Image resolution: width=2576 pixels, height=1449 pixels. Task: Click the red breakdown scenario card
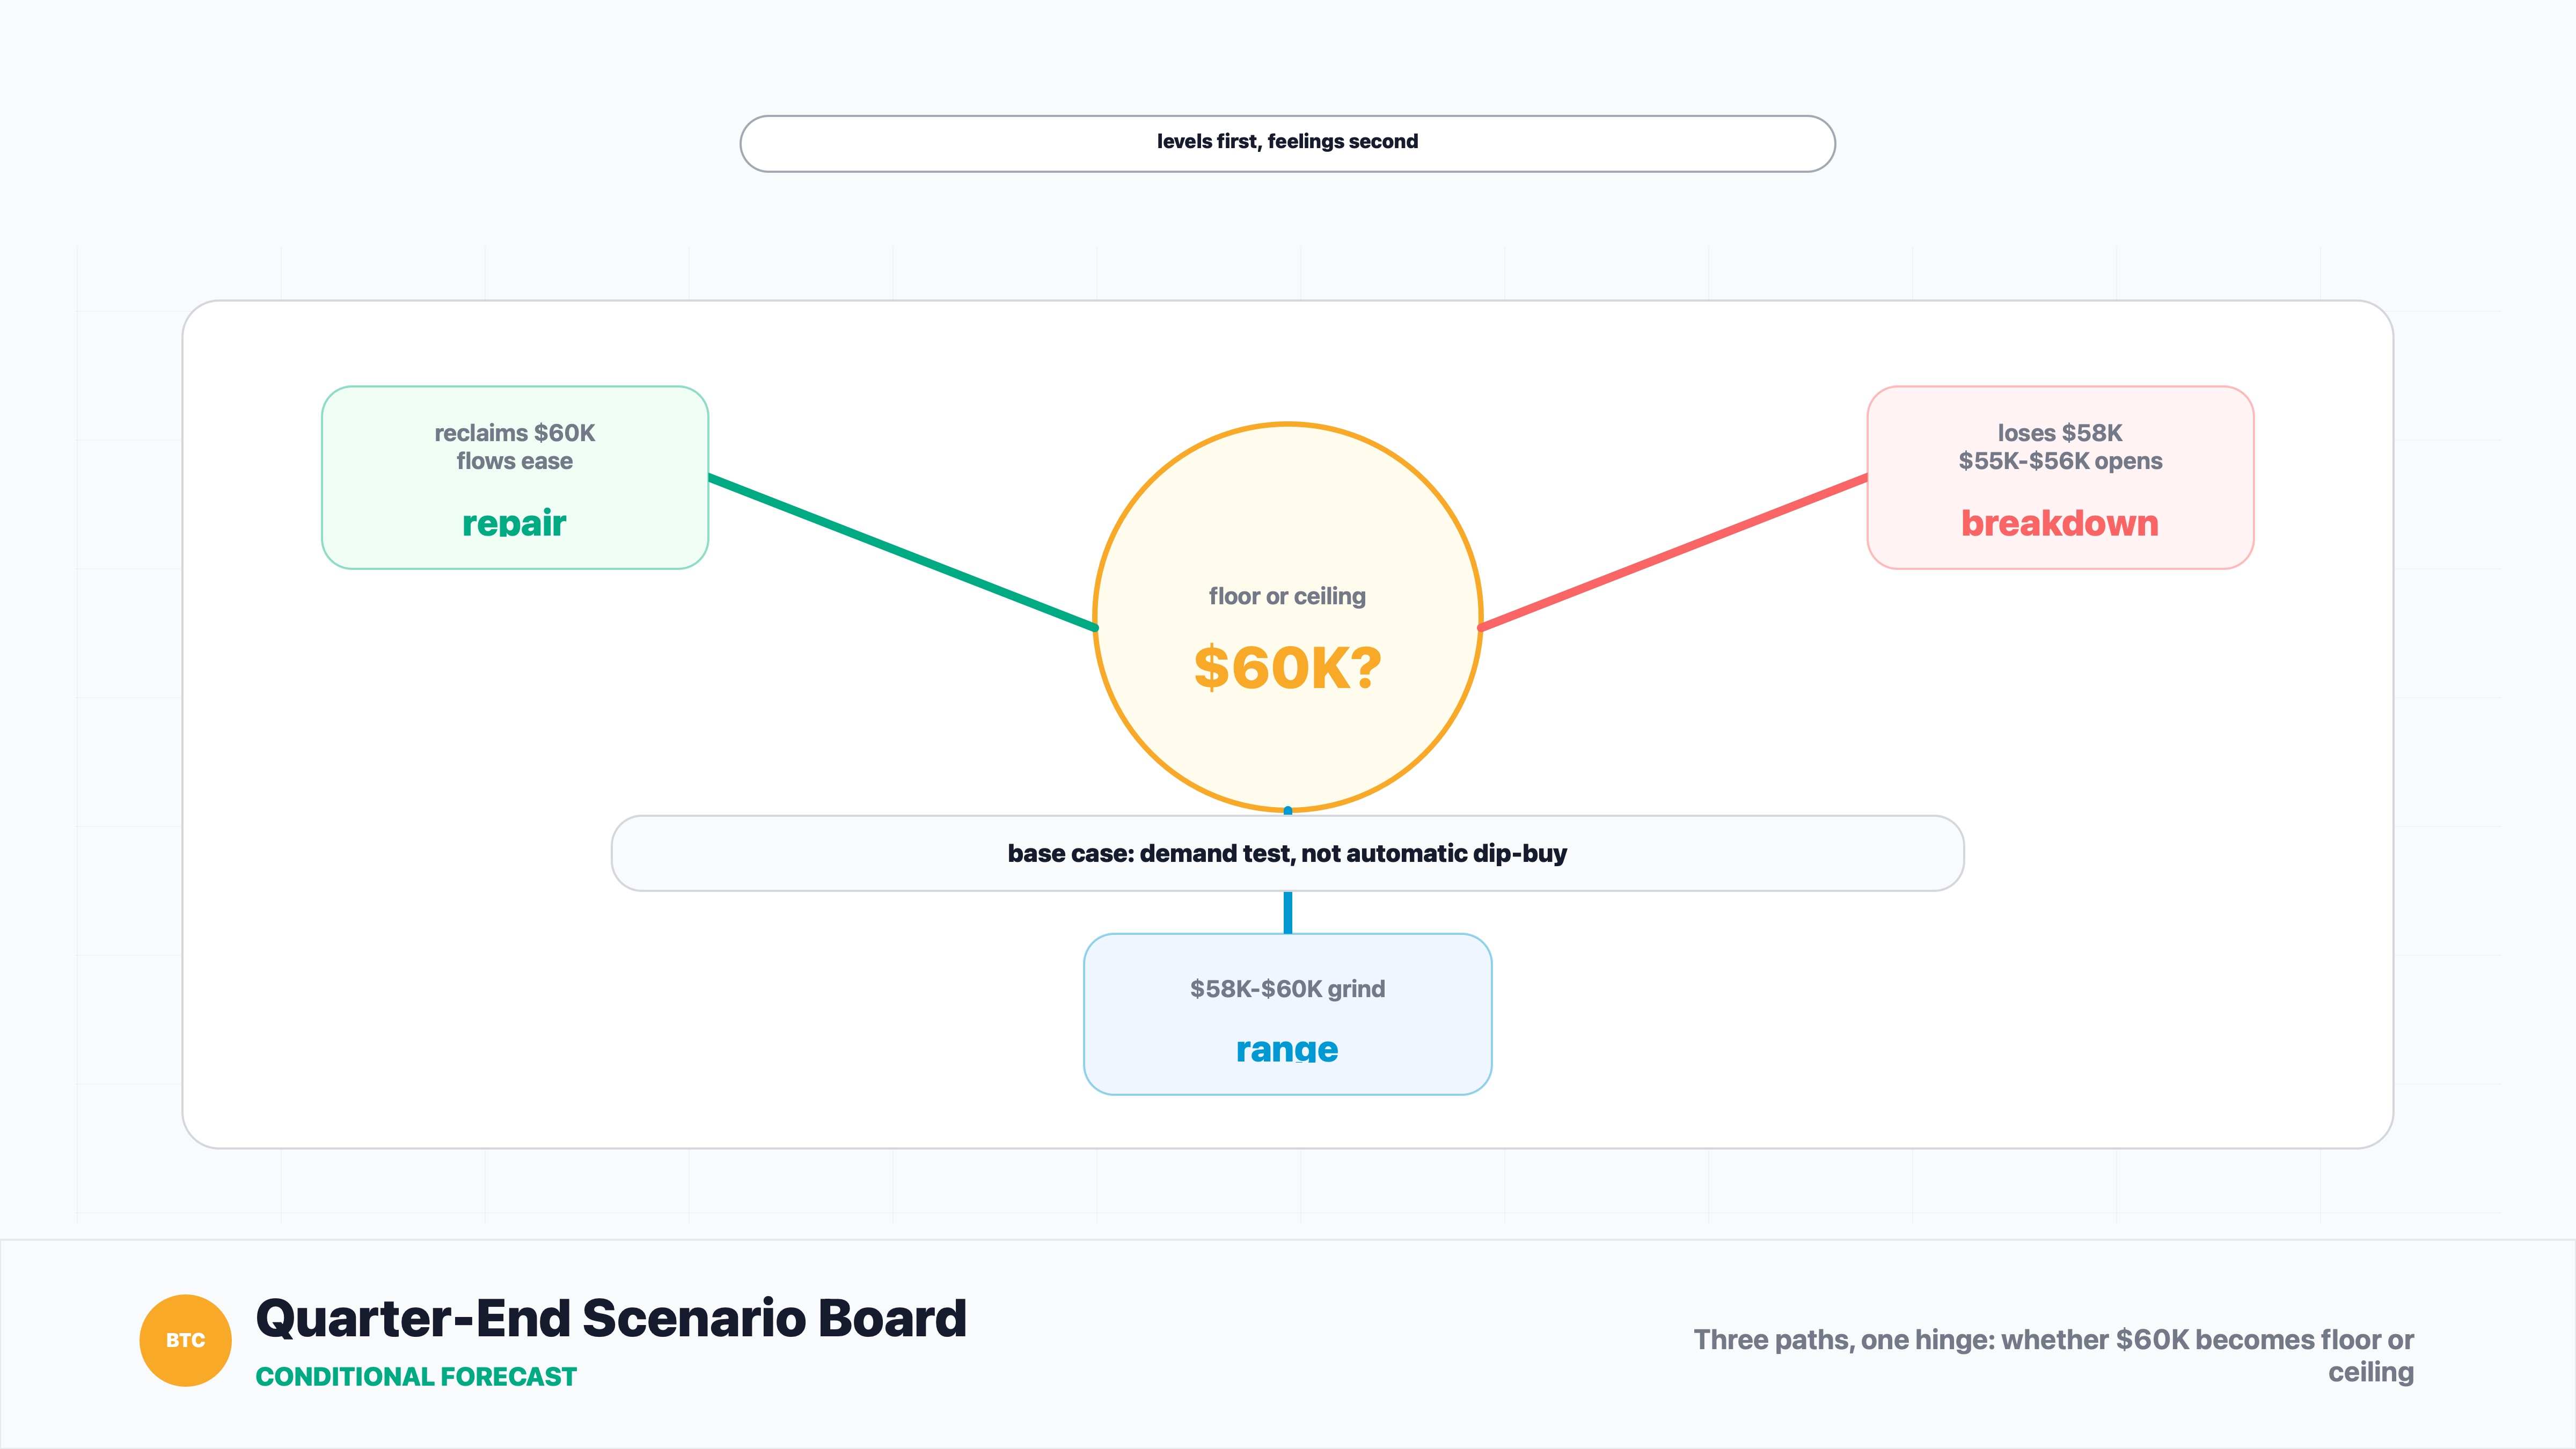coord(2060,477)
